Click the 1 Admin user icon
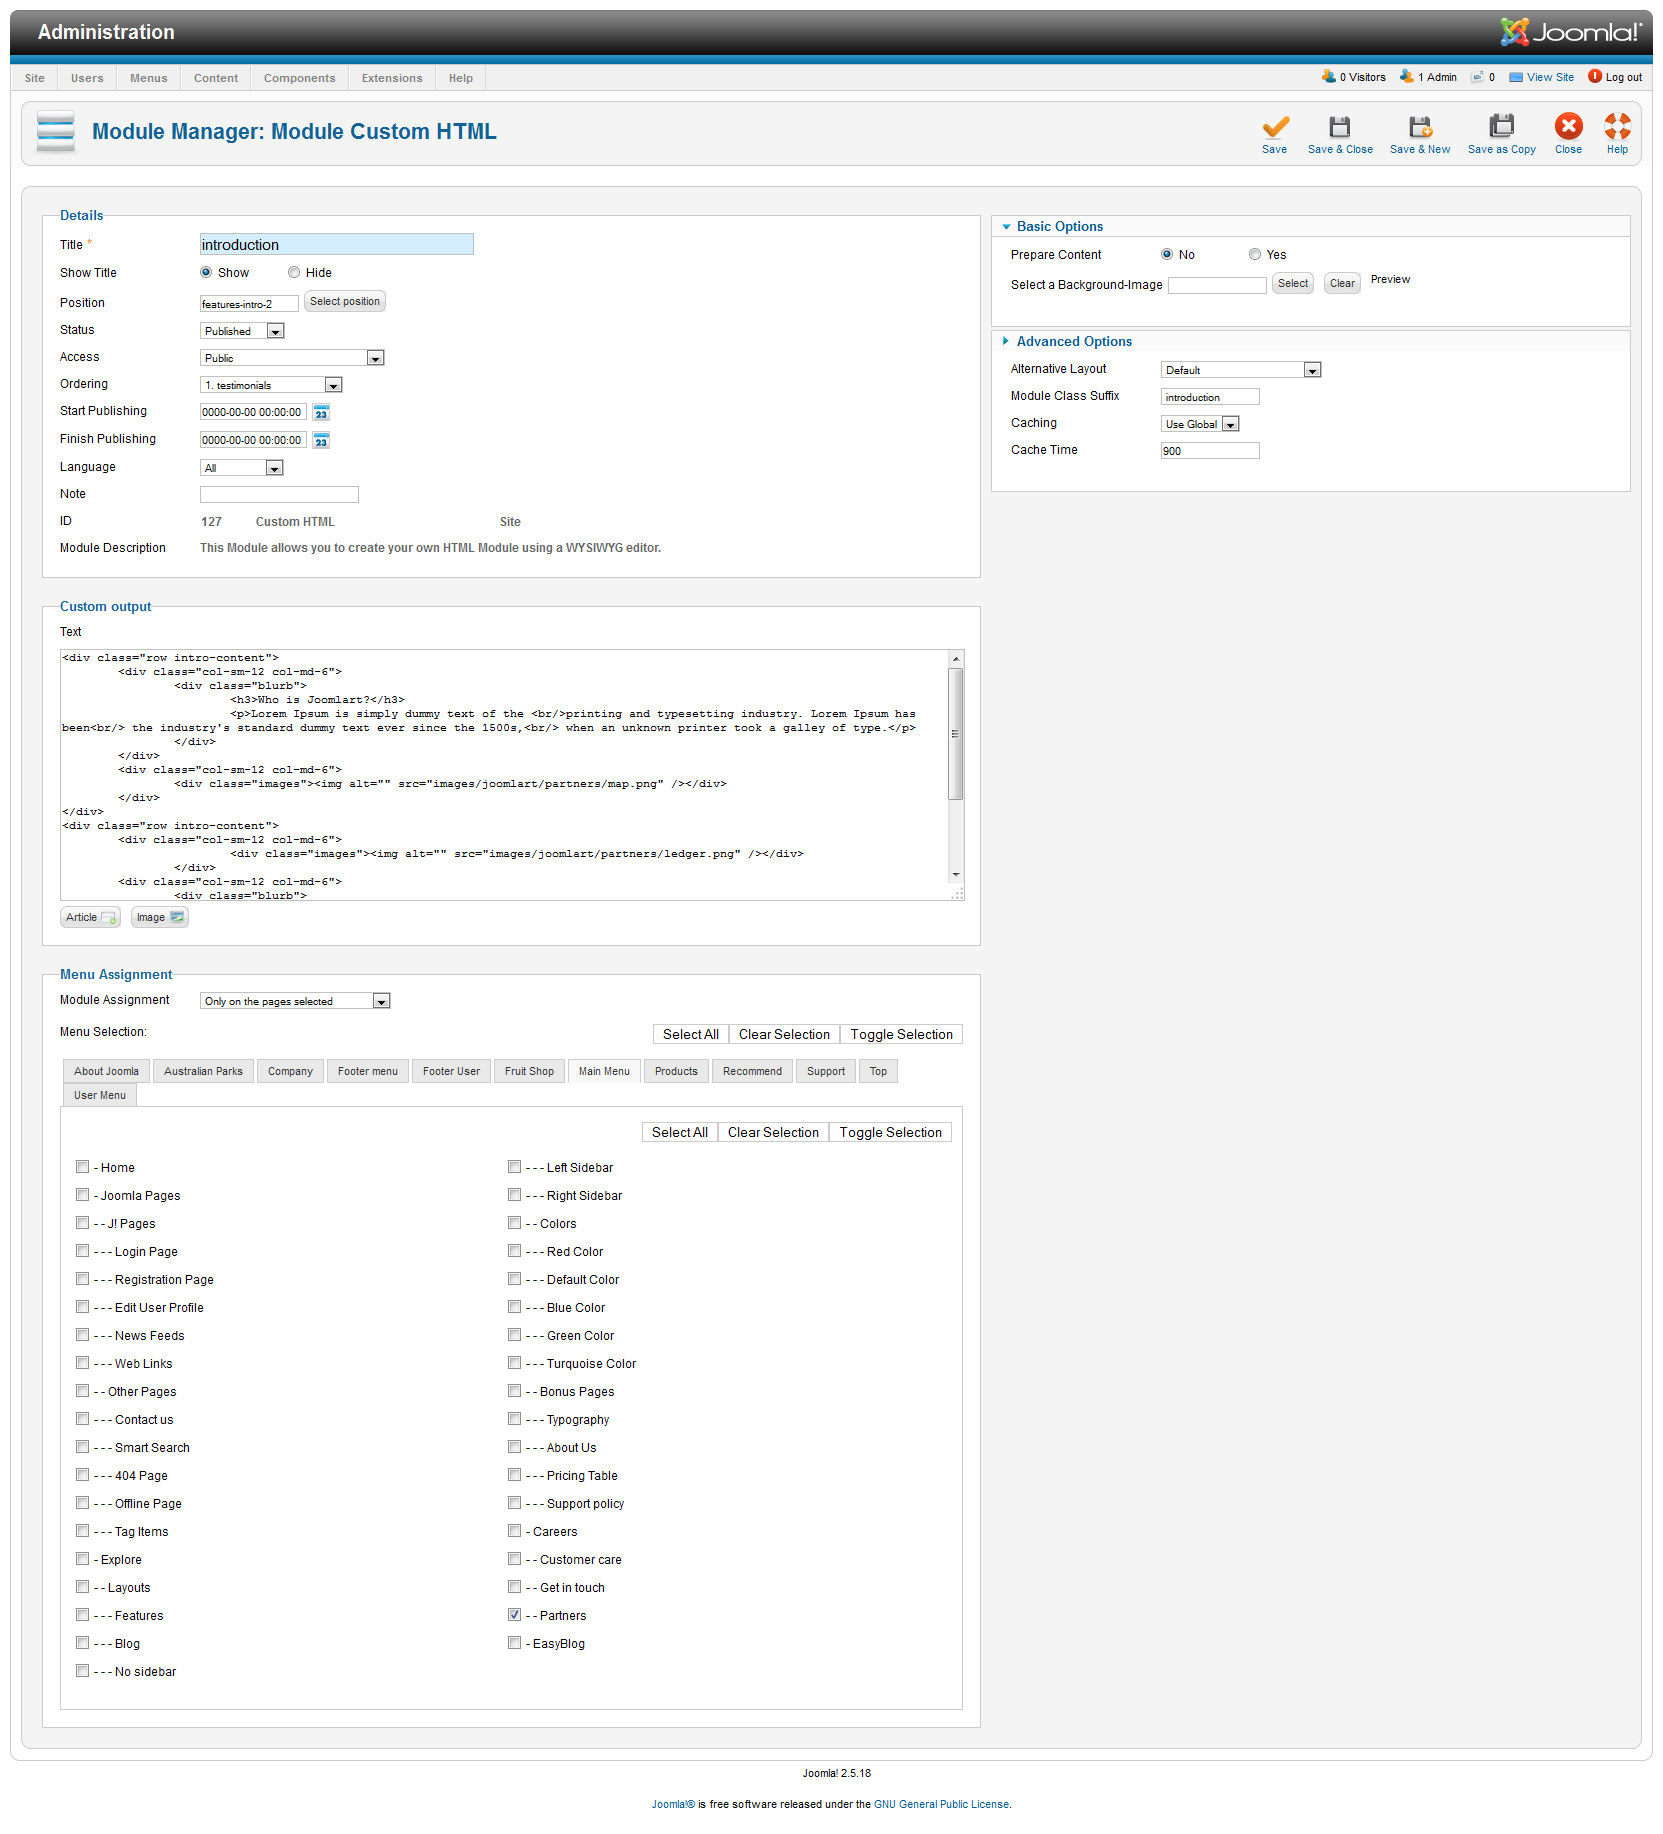The height and width of the screenshot is (1834, 1663). pos(1406,76)
